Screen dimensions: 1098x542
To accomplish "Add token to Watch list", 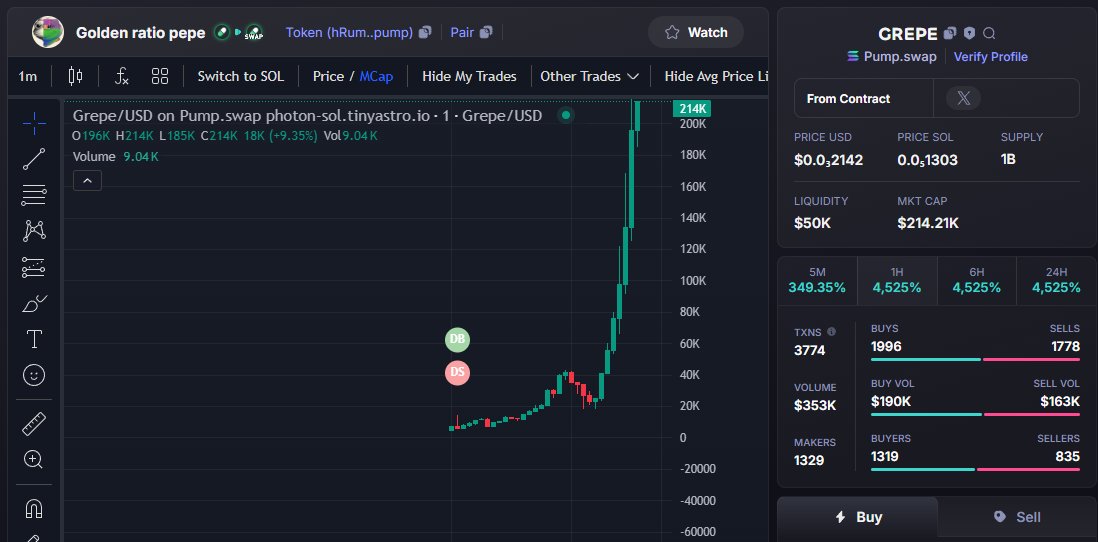I will pyautogui.click(x=695, y=32).
